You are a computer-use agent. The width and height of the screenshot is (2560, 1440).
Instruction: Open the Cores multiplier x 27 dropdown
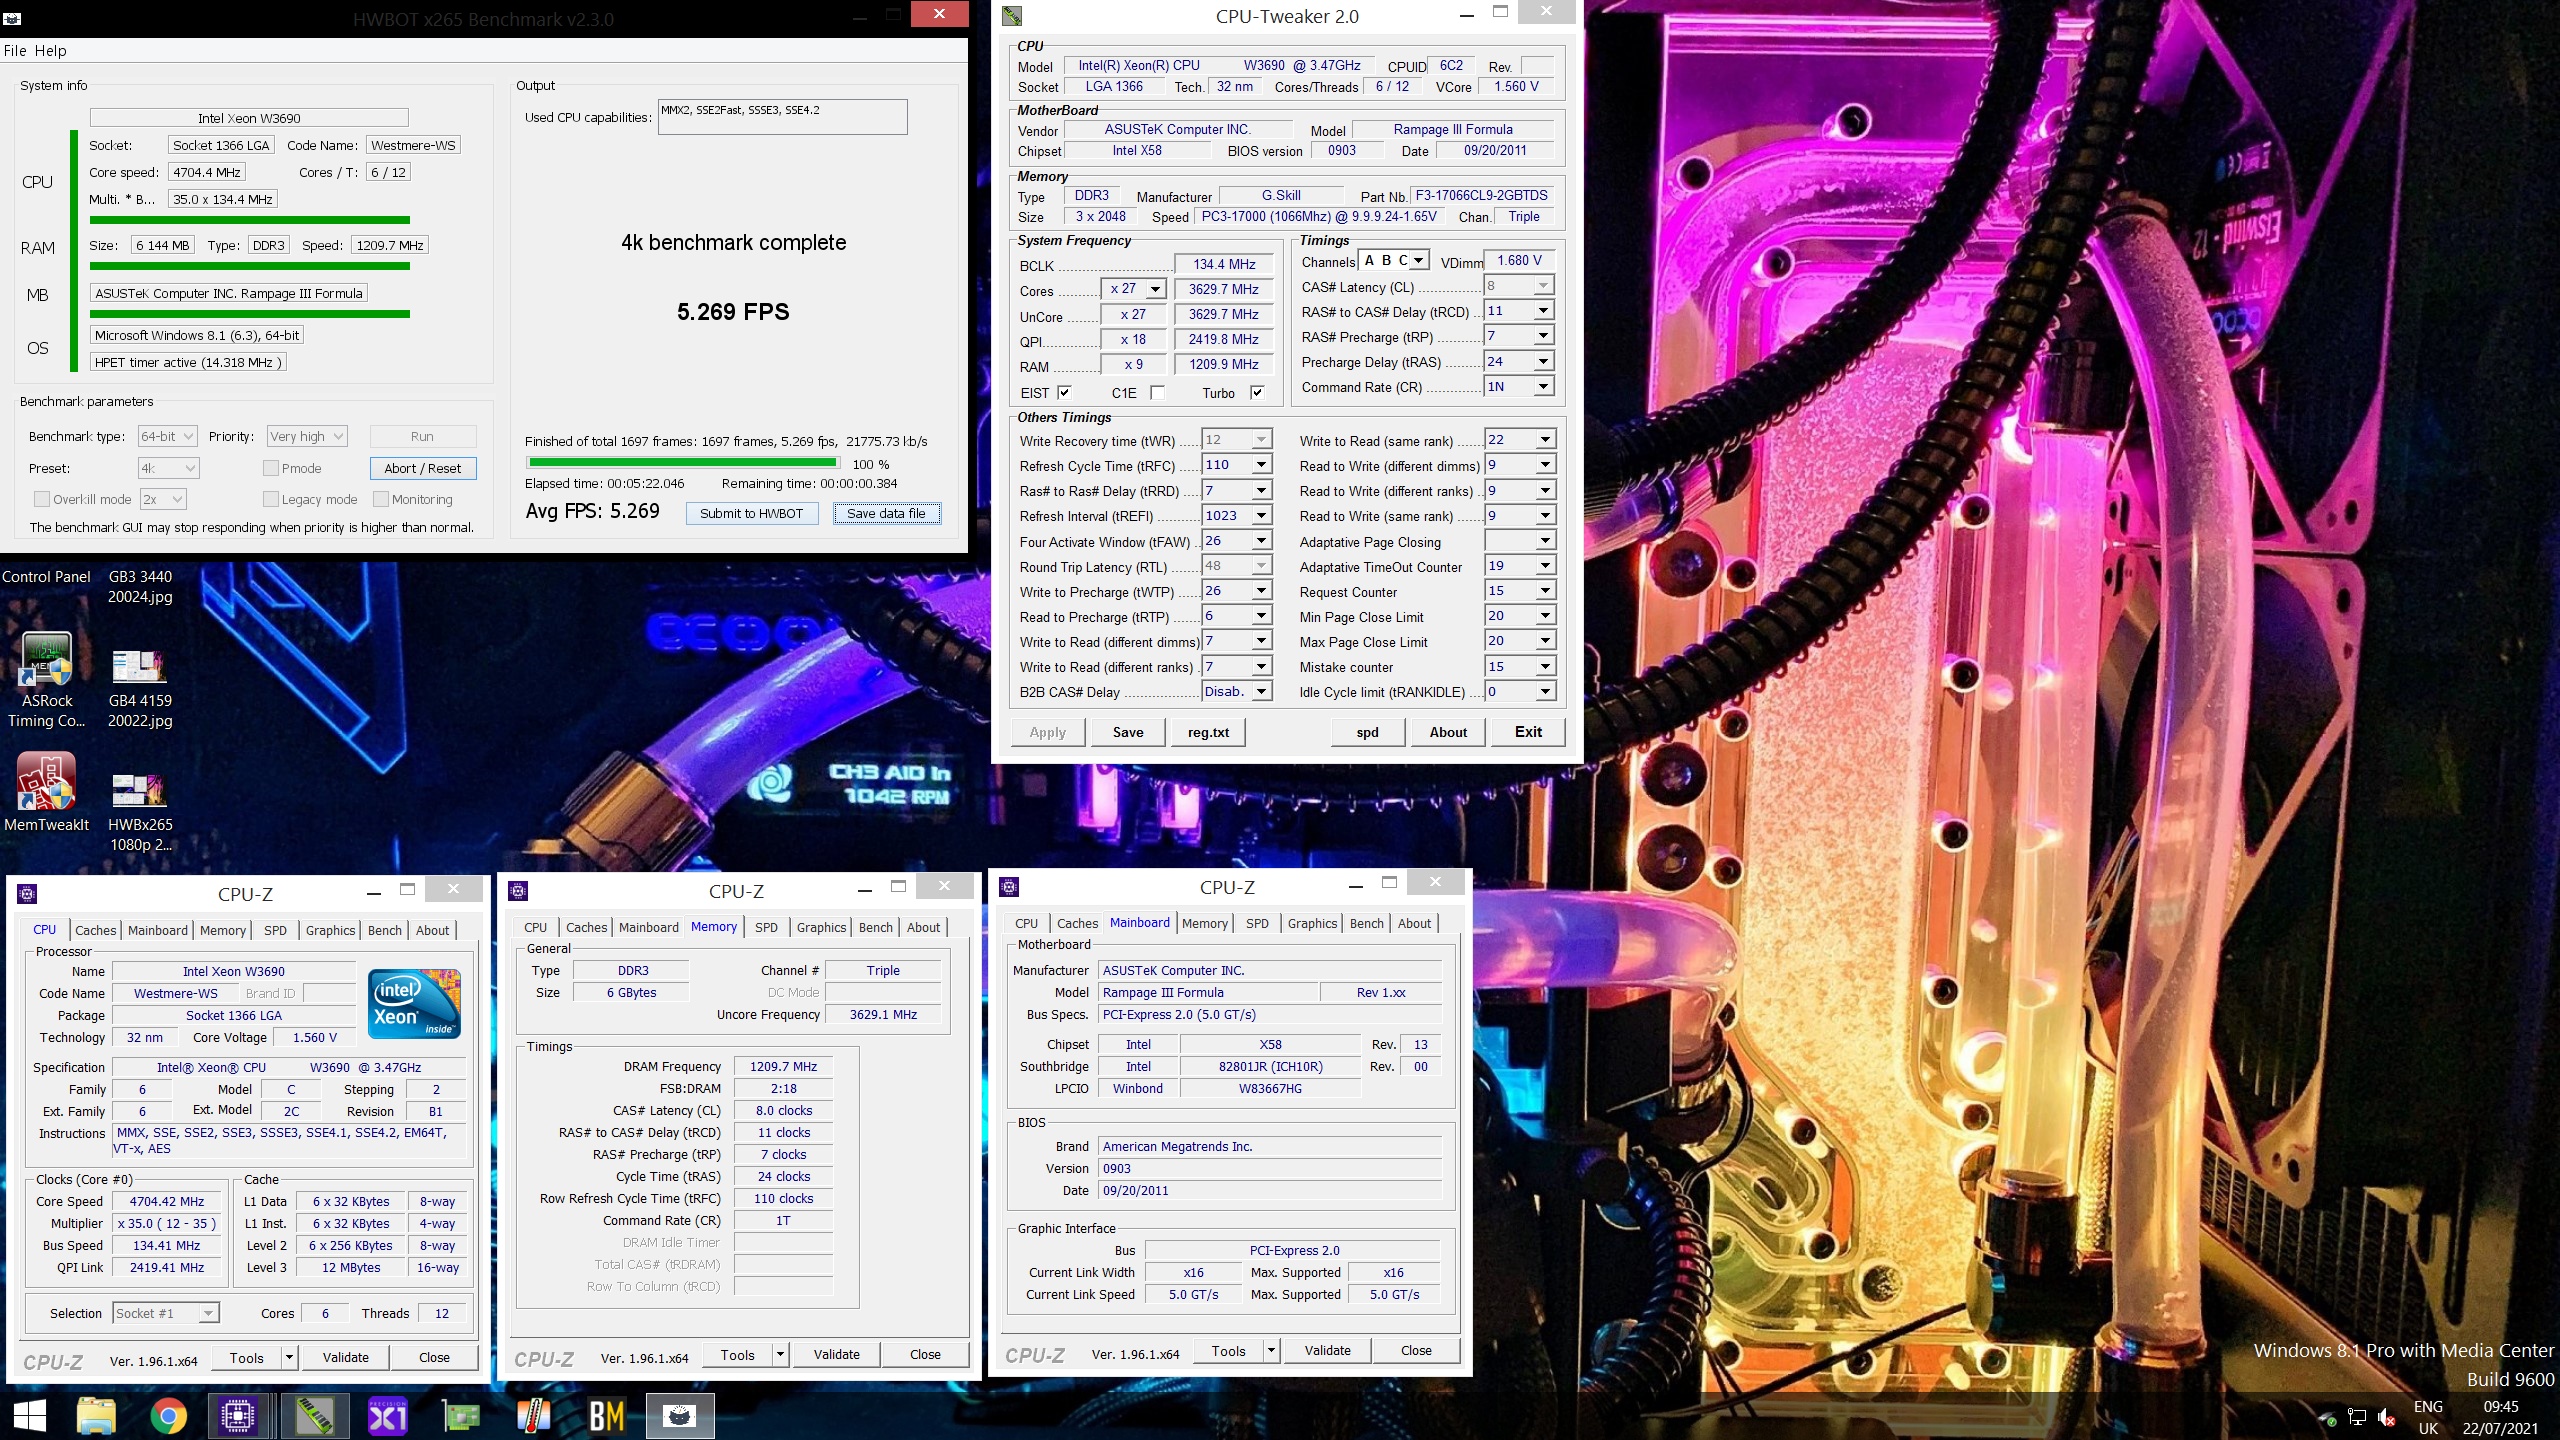tap(1155, 289)
